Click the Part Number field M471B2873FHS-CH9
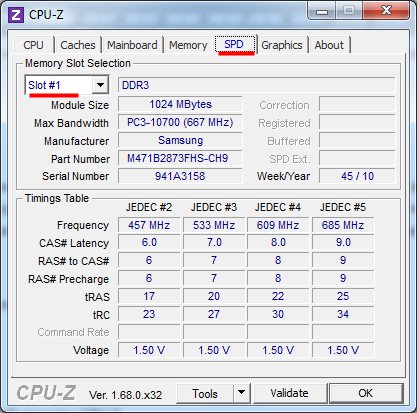Image resolution: width=417 pixels, height=413 pixels. [x=180, y=158]
